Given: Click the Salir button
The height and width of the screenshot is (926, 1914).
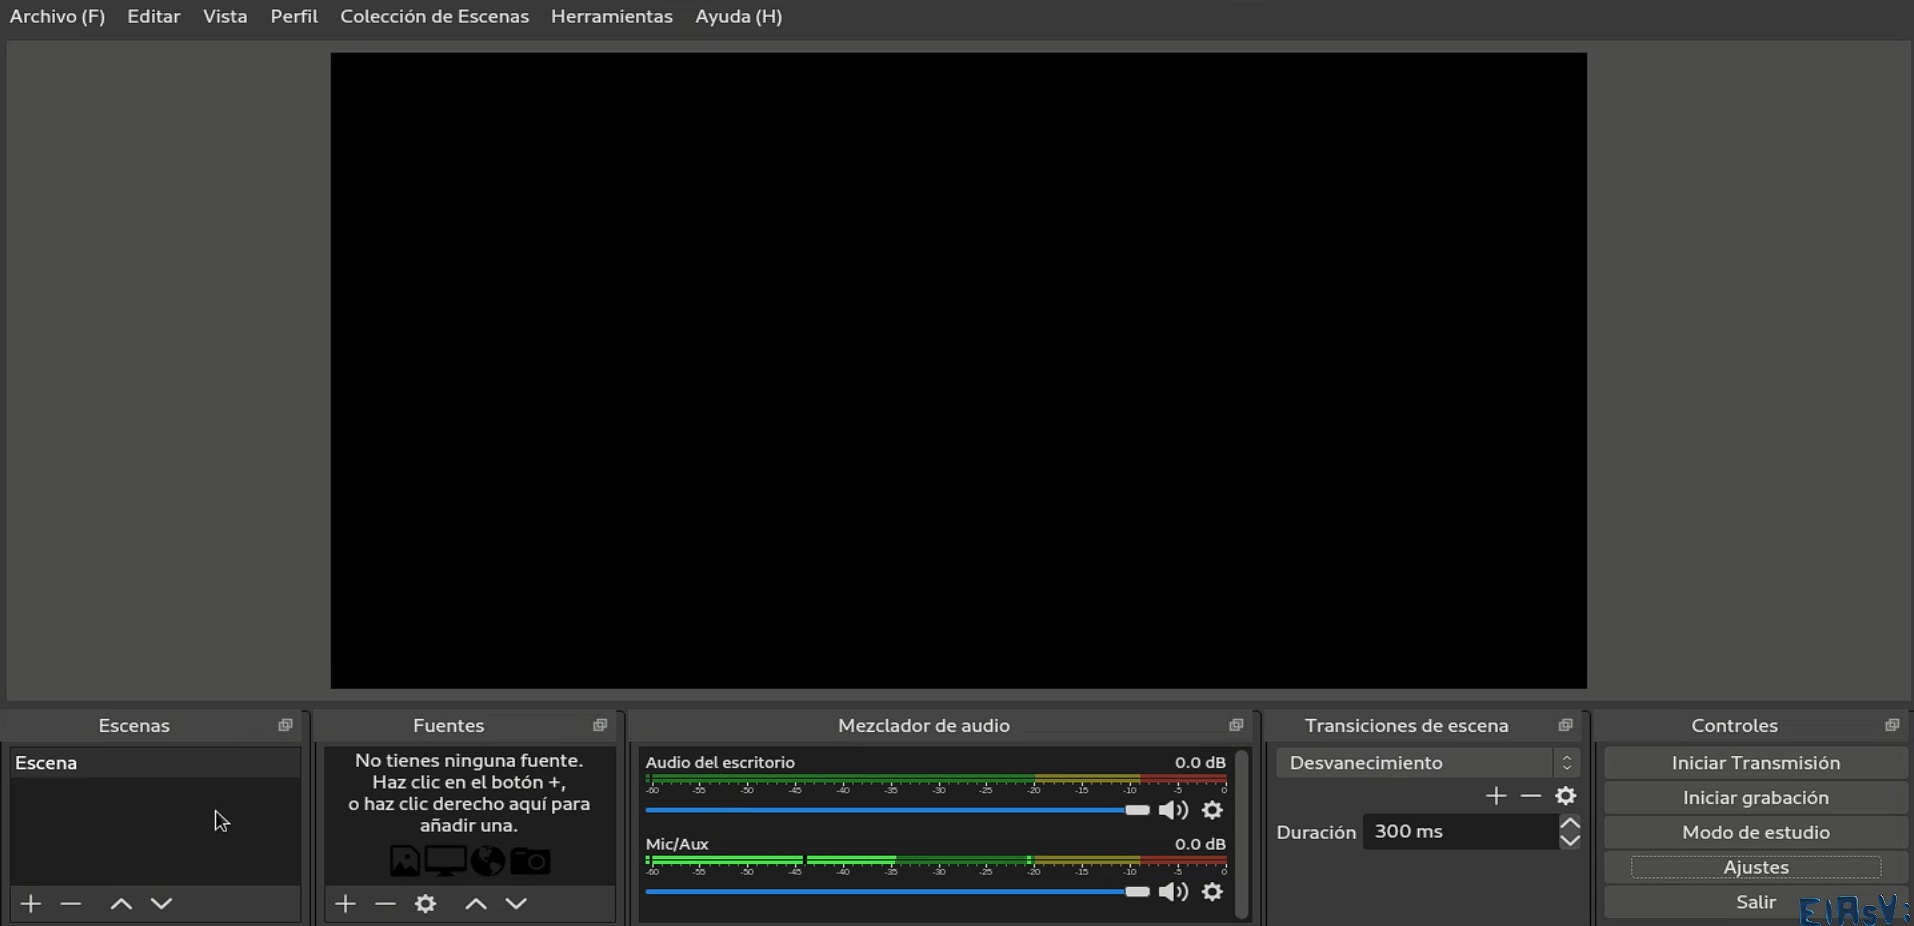Looking at the screenshot, I should pyautogui.click(x=1756, y=902).
